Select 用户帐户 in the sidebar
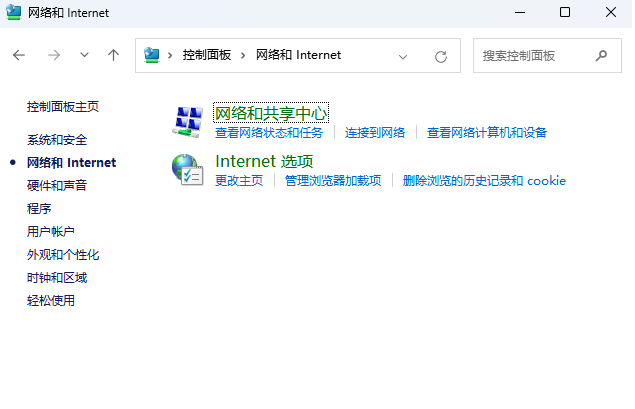Image resolution: width=635 pixels, height=409 pixels. point(51,232)
